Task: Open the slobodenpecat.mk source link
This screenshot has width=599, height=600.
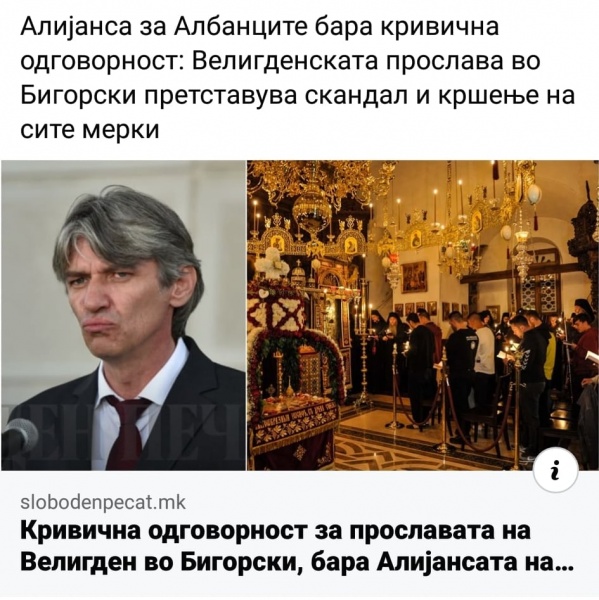Action: point(103,502)
